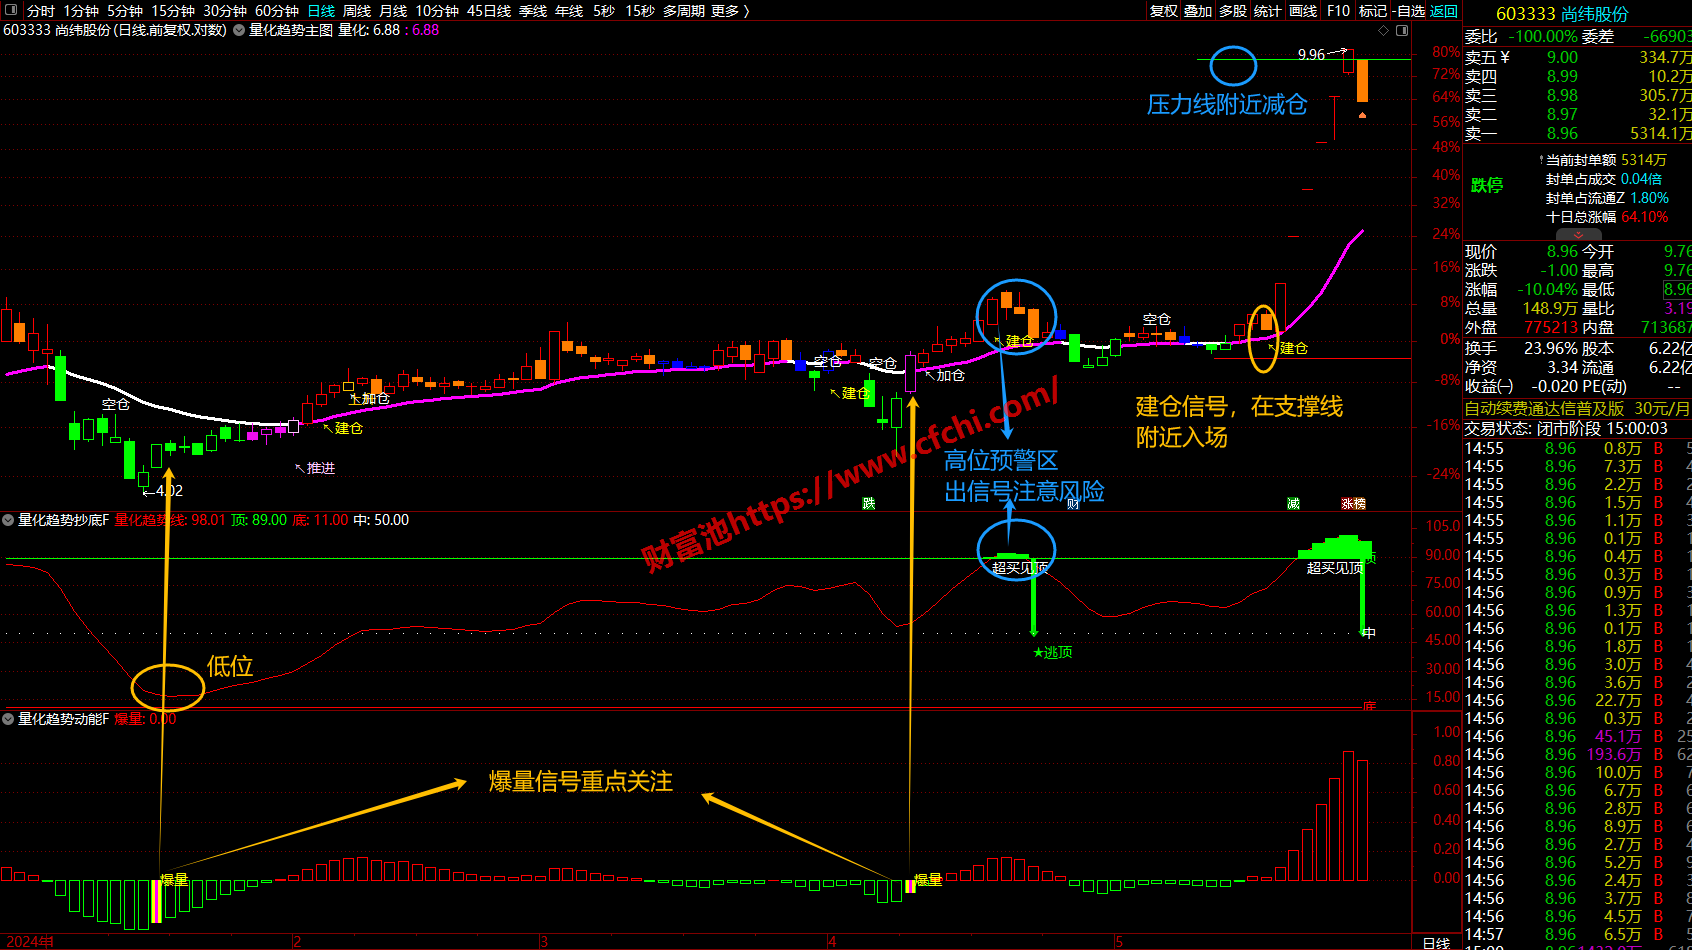Select the 5秒 period tab
This screenshot has width=1692, height=950.
point(604,11)
